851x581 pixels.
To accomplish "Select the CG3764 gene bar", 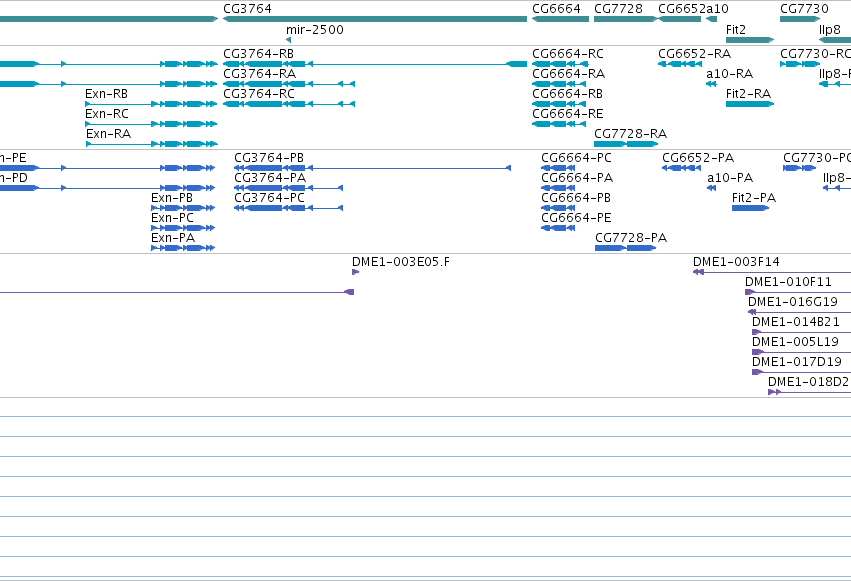I will coord(375,19).
